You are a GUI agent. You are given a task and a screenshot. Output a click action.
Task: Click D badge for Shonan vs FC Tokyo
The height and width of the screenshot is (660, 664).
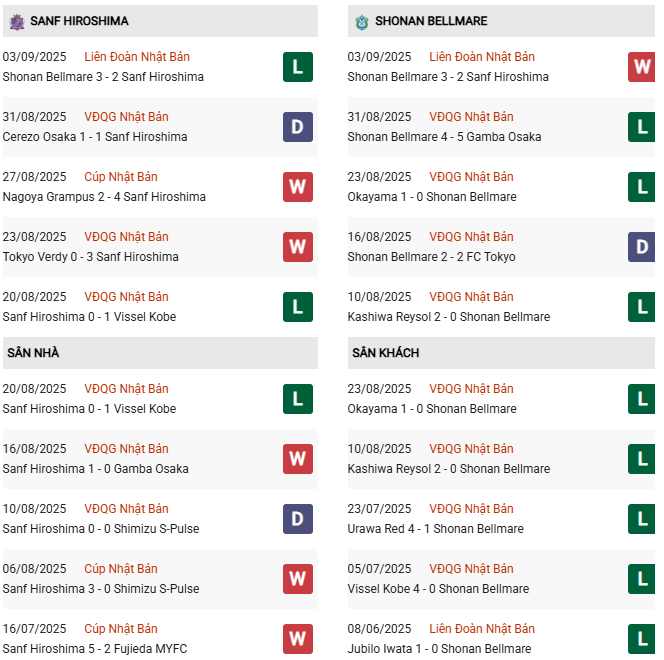pyautogui.click(x=641, y=247)
